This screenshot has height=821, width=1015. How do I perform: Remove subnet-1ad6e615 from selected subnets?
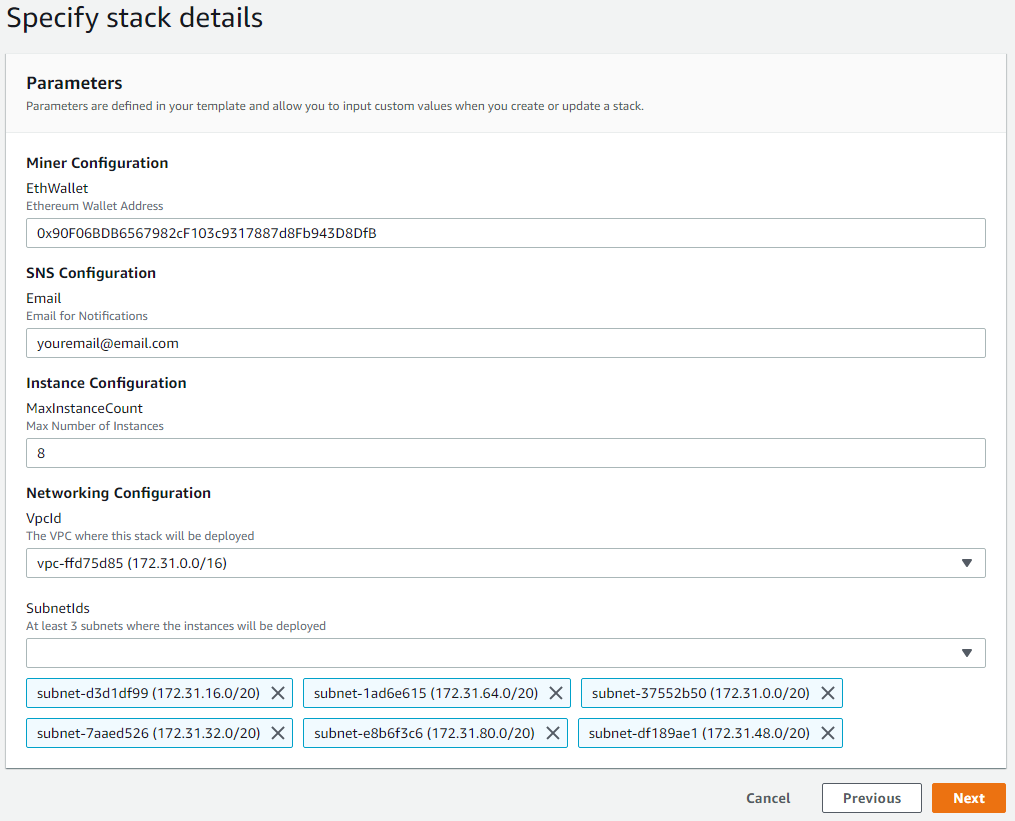[x=556, y=692]
